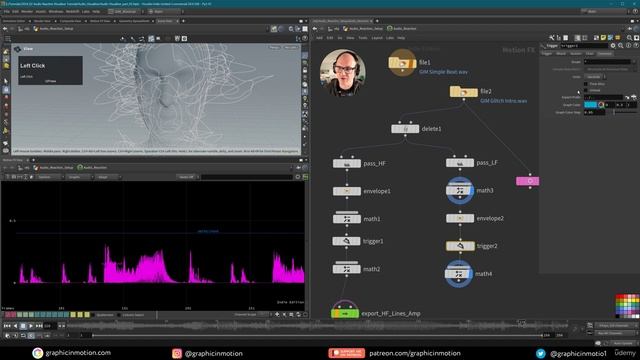Image resolution: width=640 pixels, height=360 pixels.
Task: Select the delete1 node
Action: tap(405, 129)
